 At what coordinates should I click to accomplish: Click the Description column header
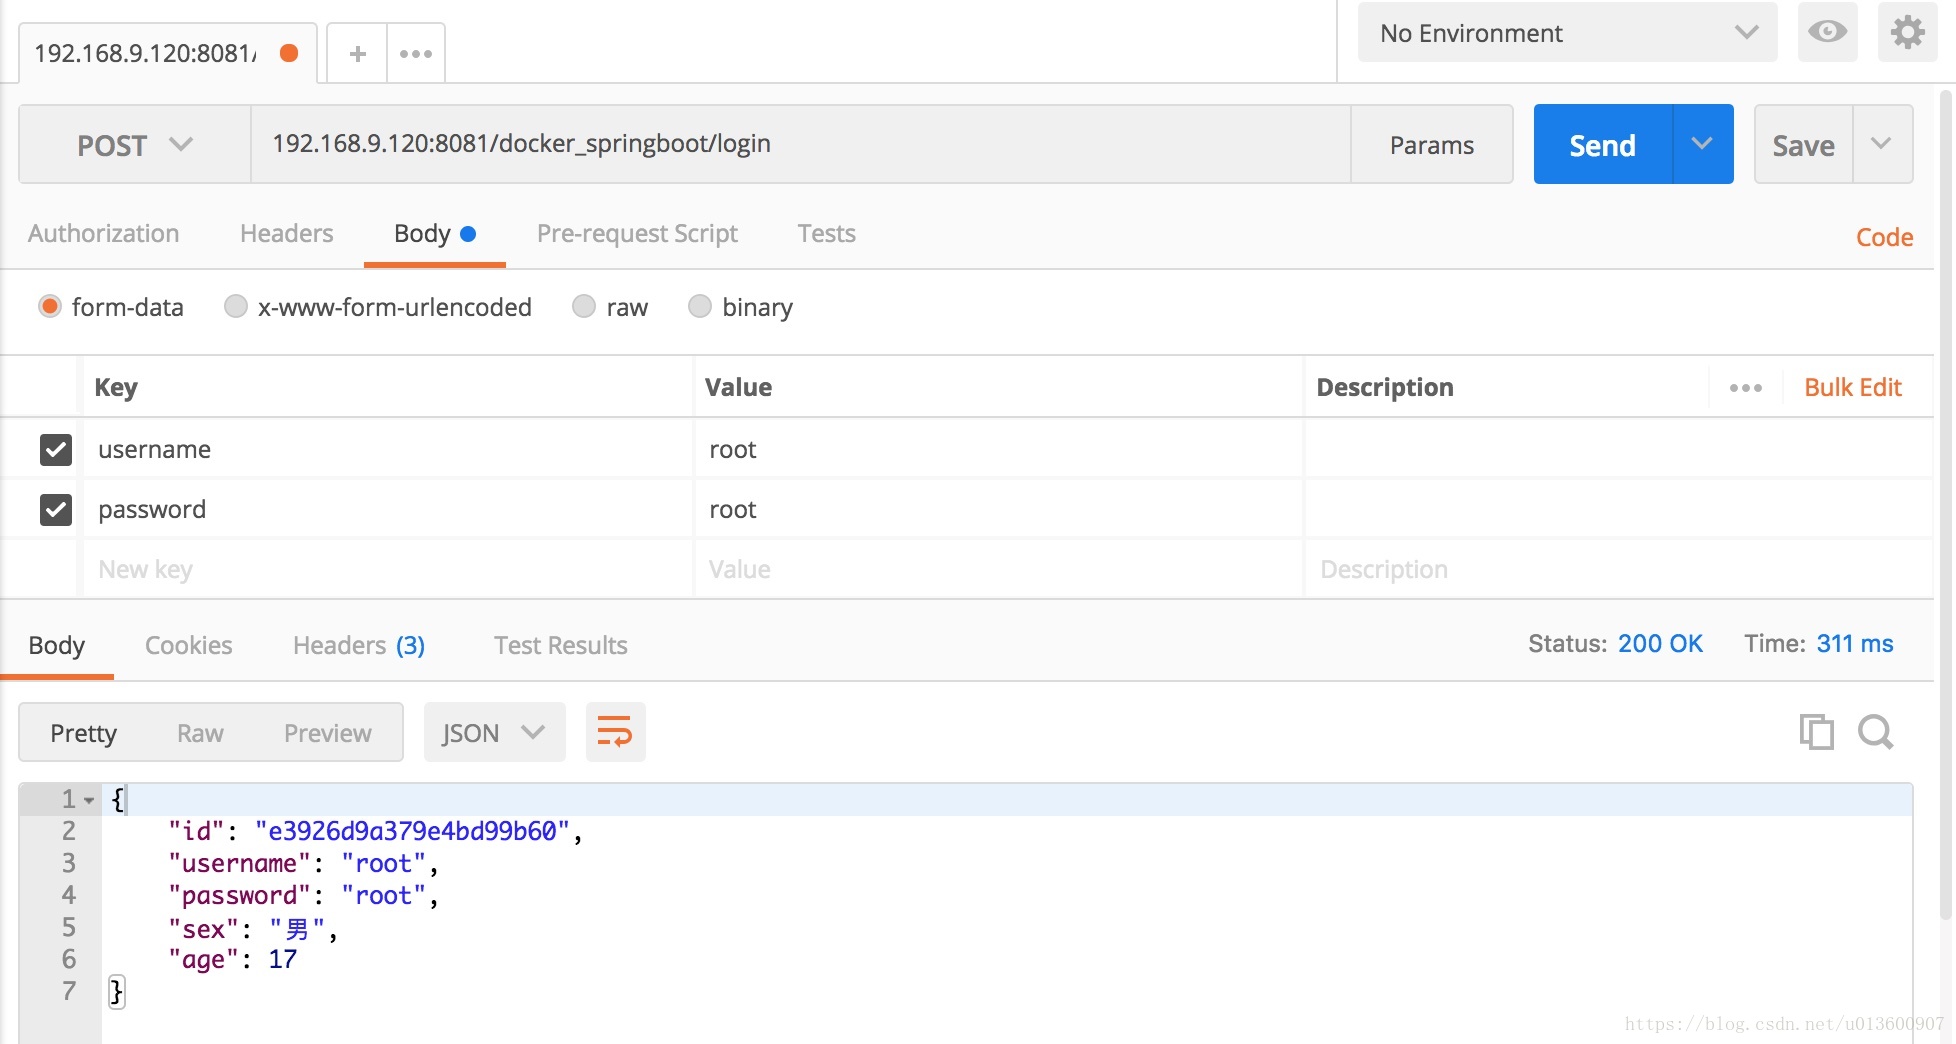point(1385,388)
